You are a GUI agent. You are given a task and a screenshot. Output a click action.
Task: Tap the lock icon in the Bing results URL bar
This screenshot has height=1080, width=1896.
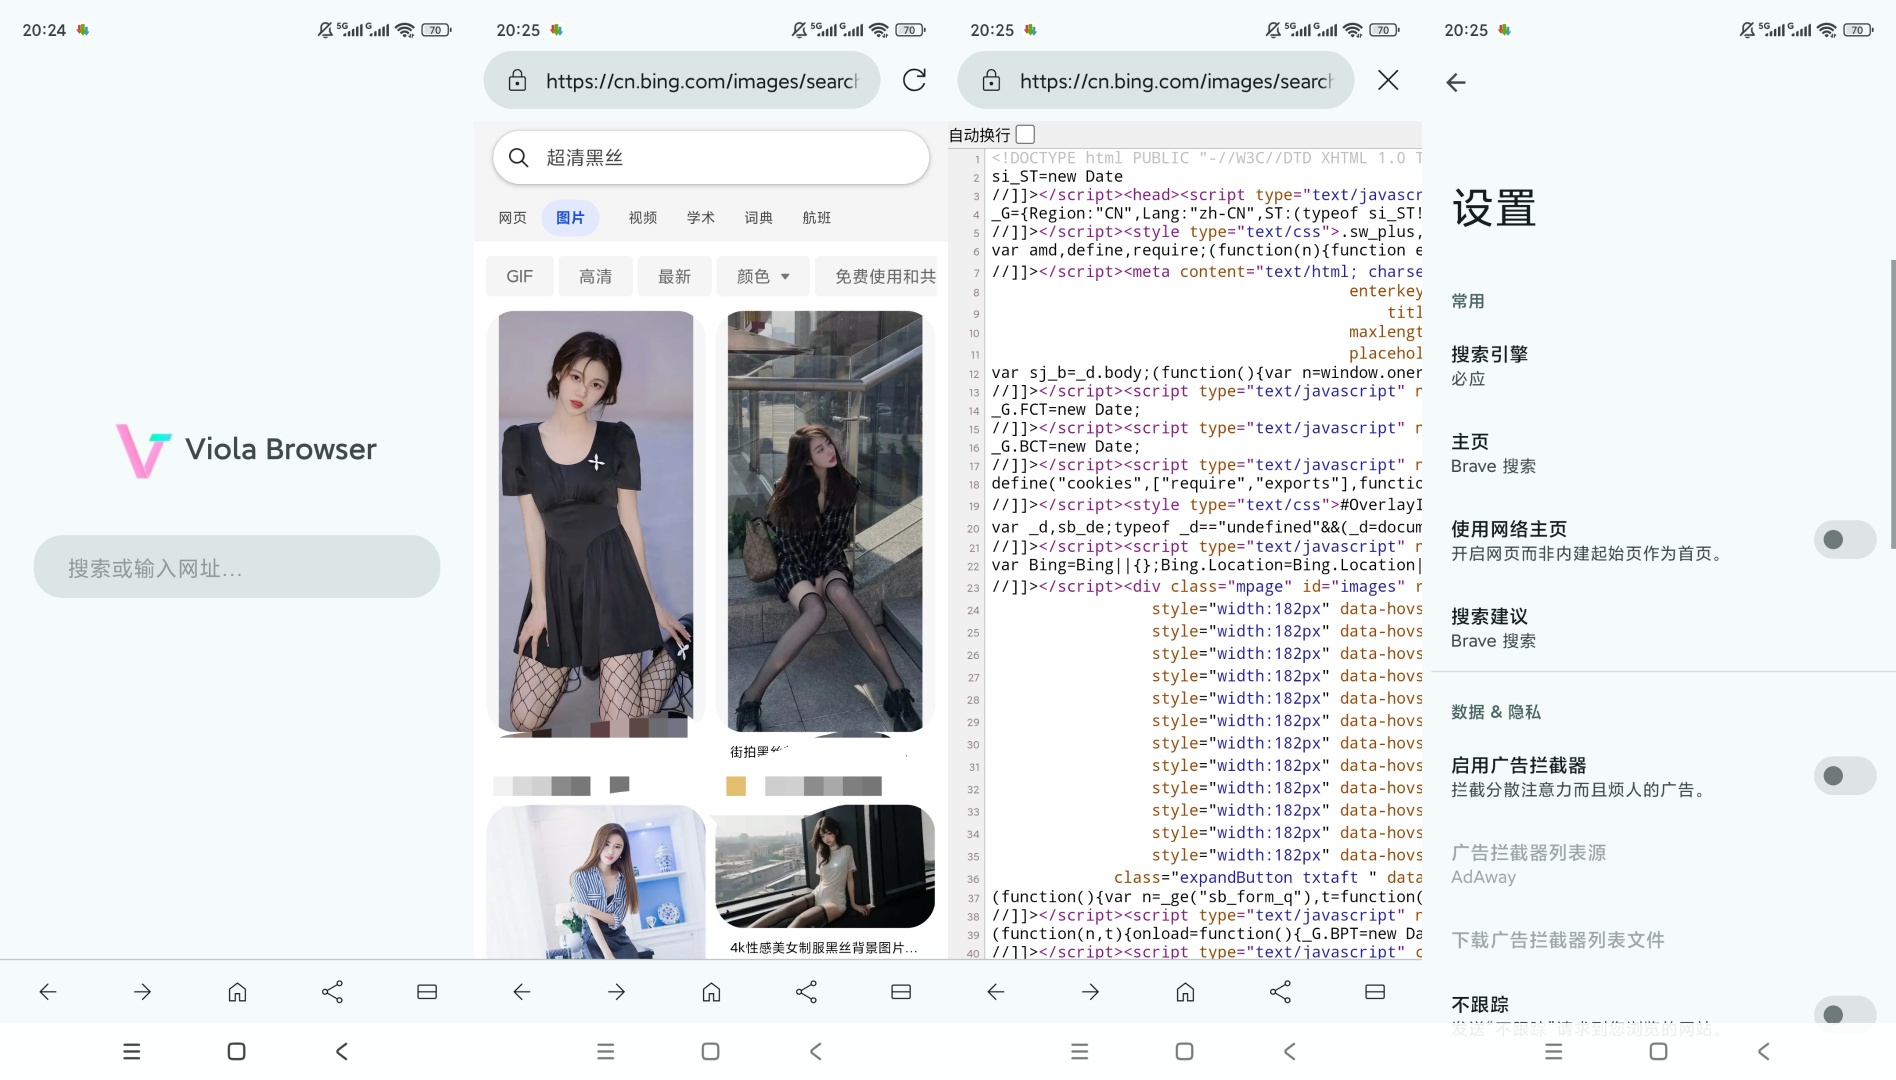[517, 81]
